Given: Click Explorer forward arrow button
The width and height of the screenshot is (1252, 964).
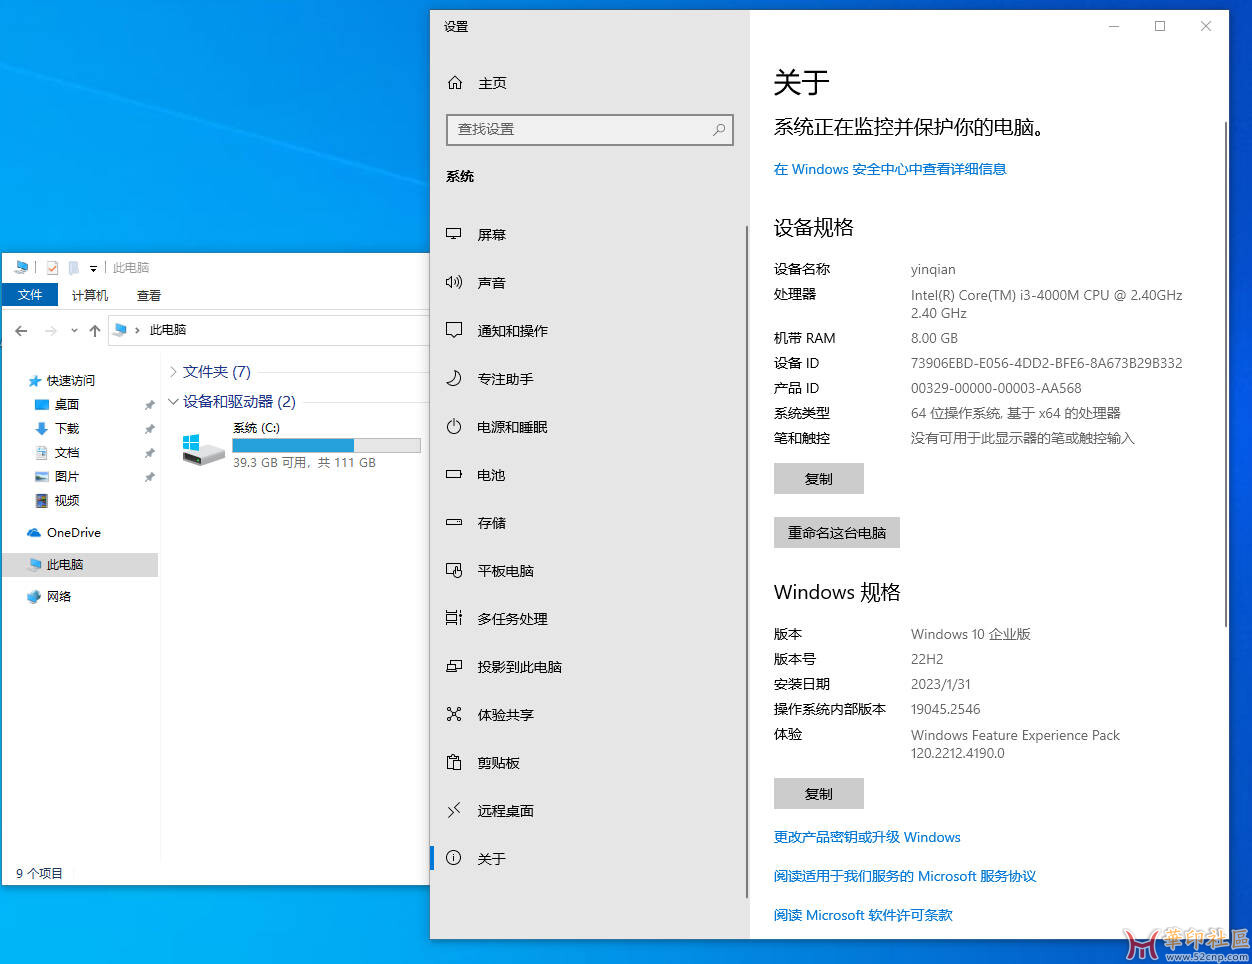Looking at the screenshot, I should point(51,330).
